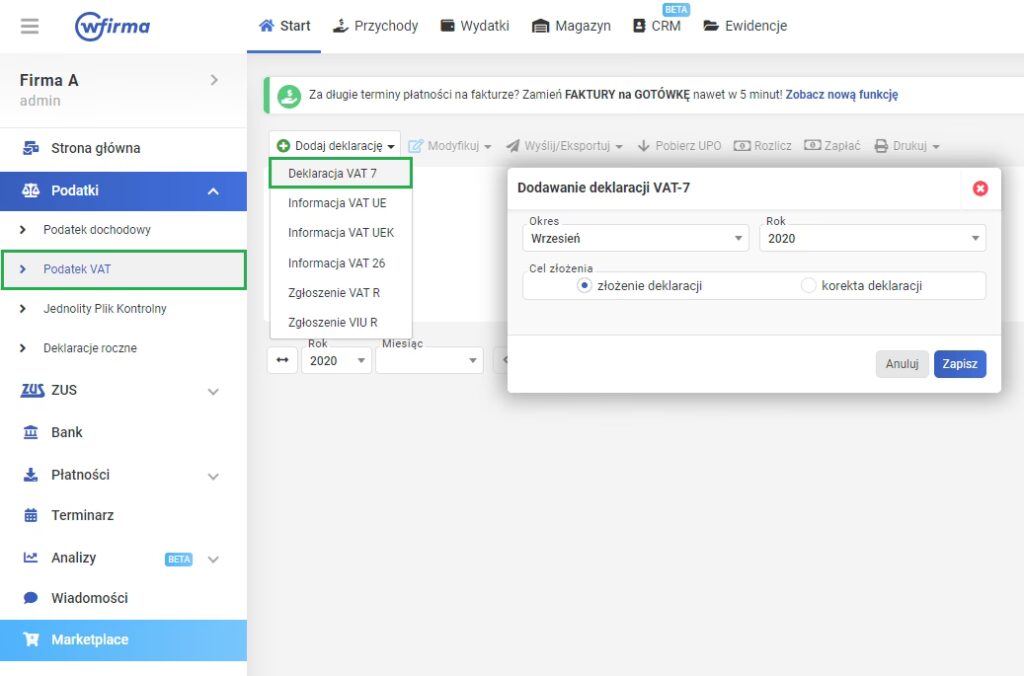This screenshot has height=676, width=1024.
Task: Go to Strona główna in sidebar
Action: 95,148
